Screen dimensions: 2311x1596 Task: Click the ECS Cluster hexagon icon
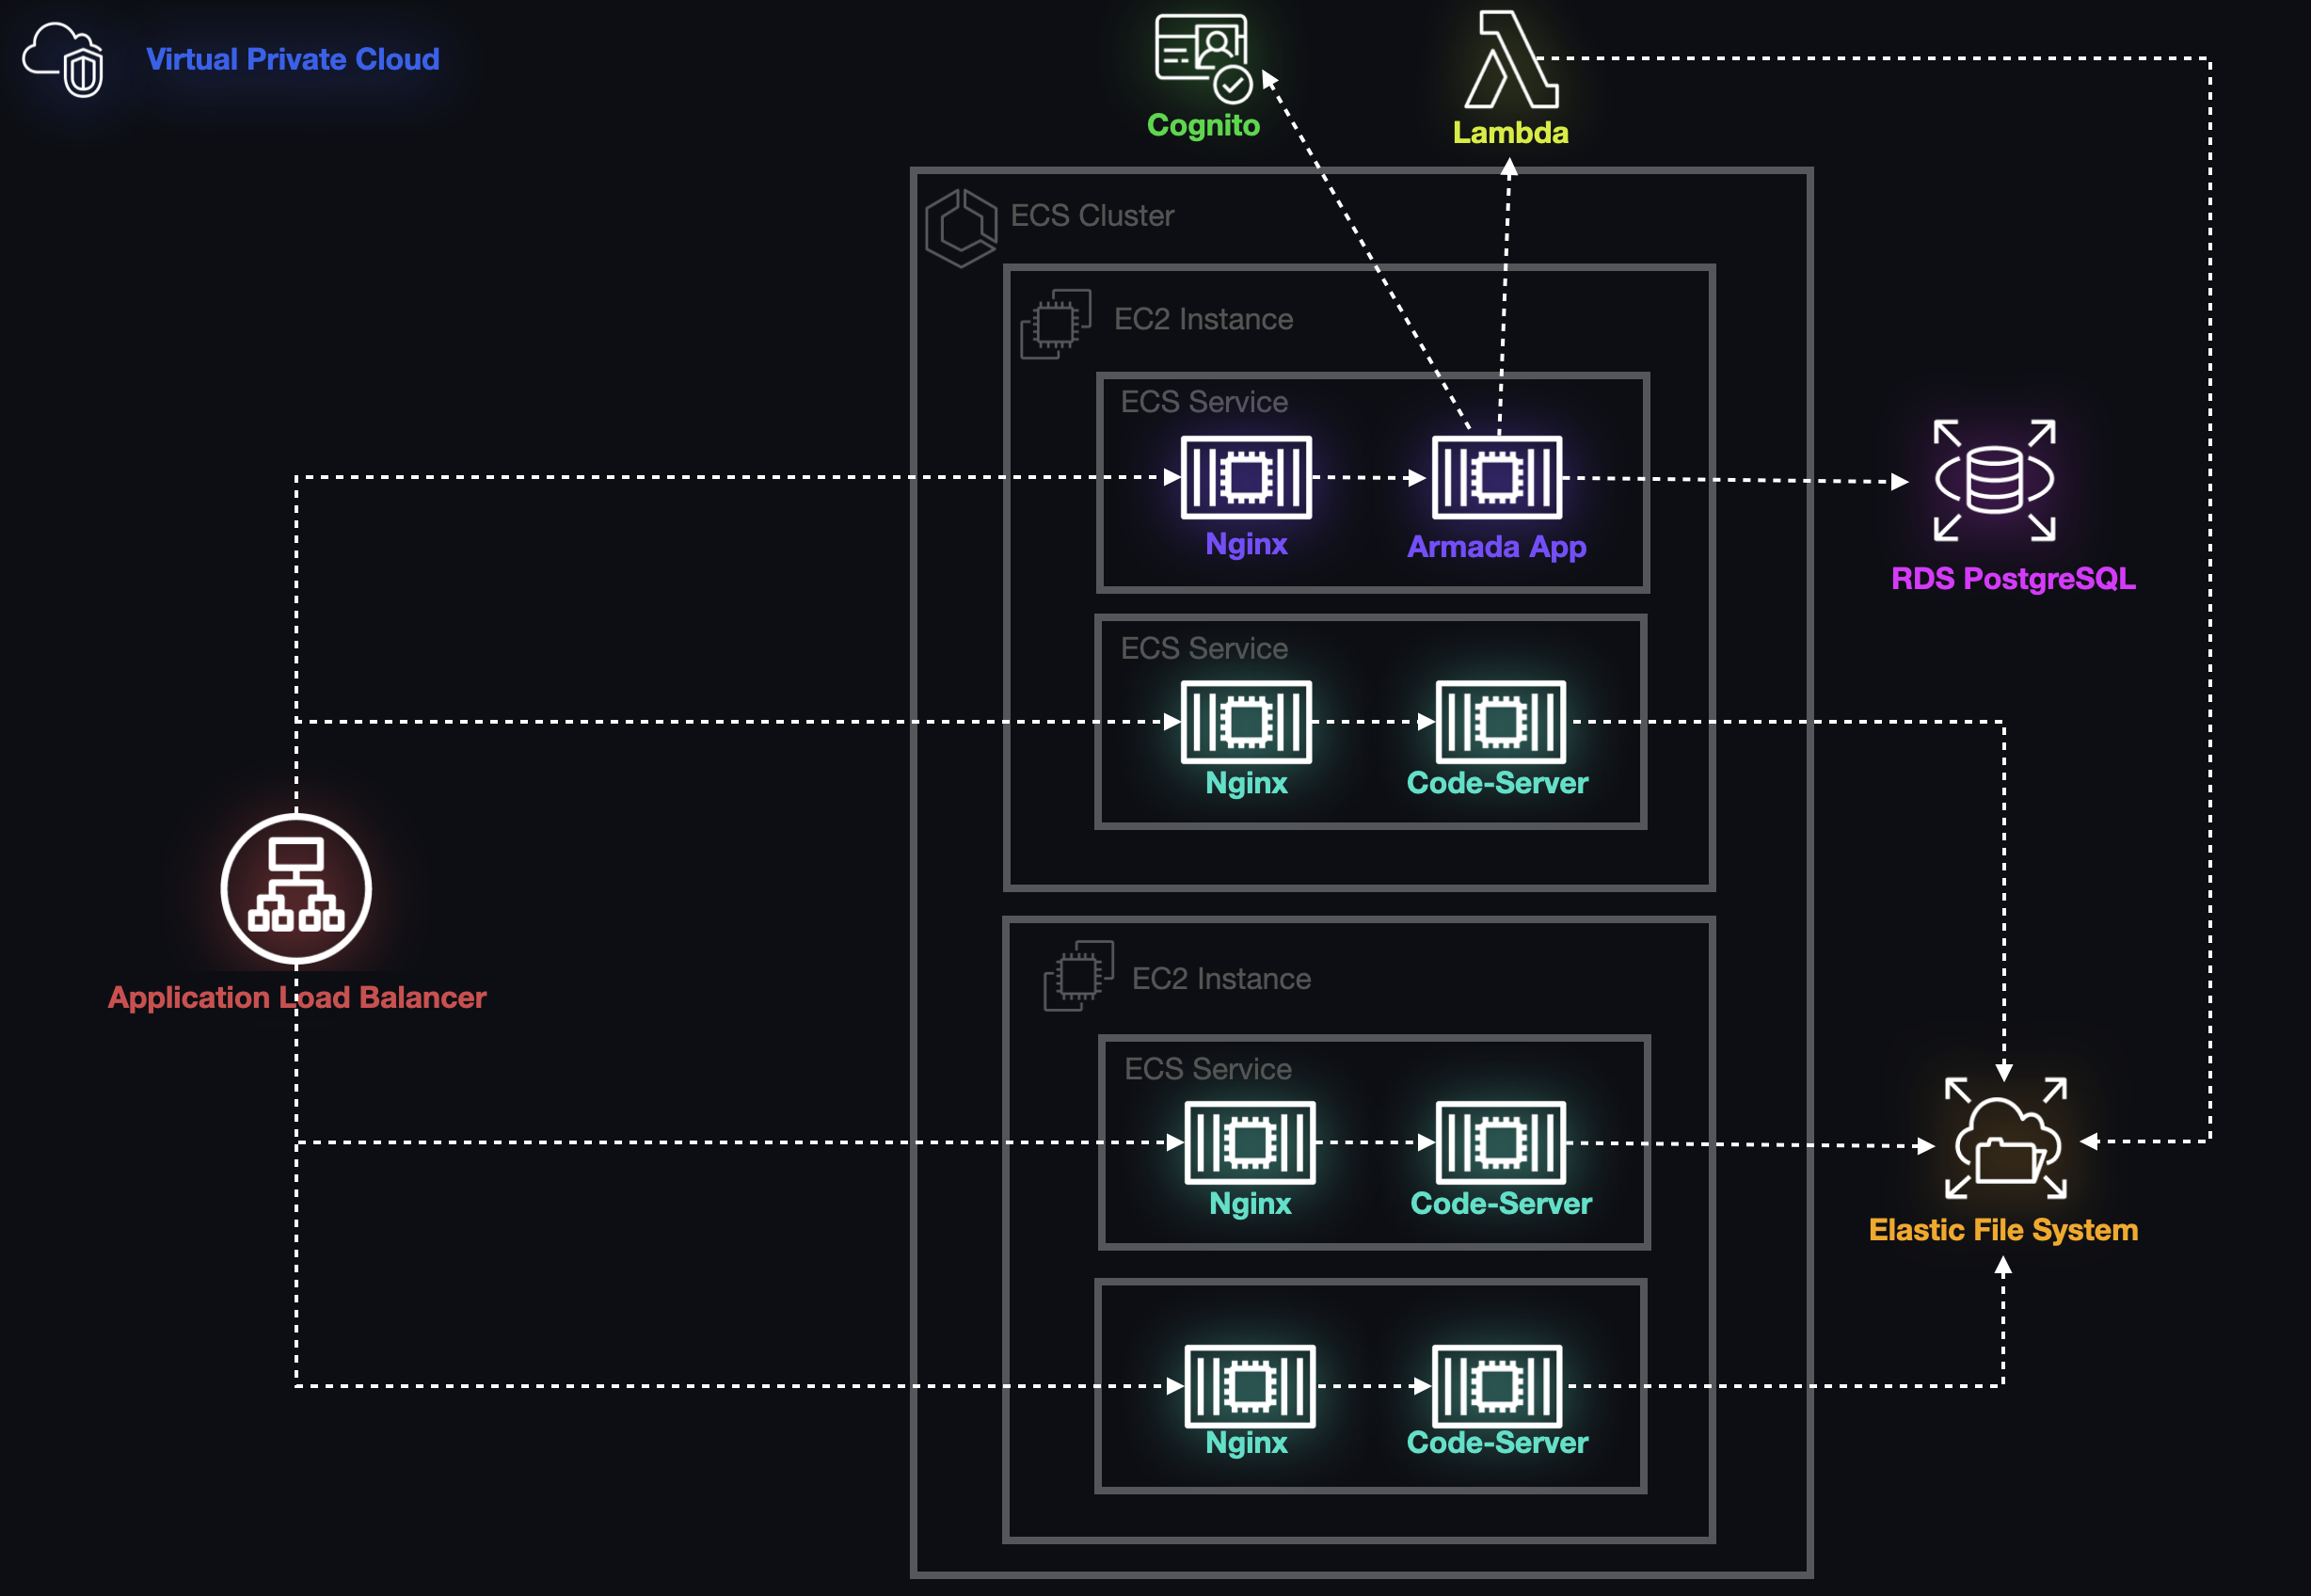click(x=961, y=228)
